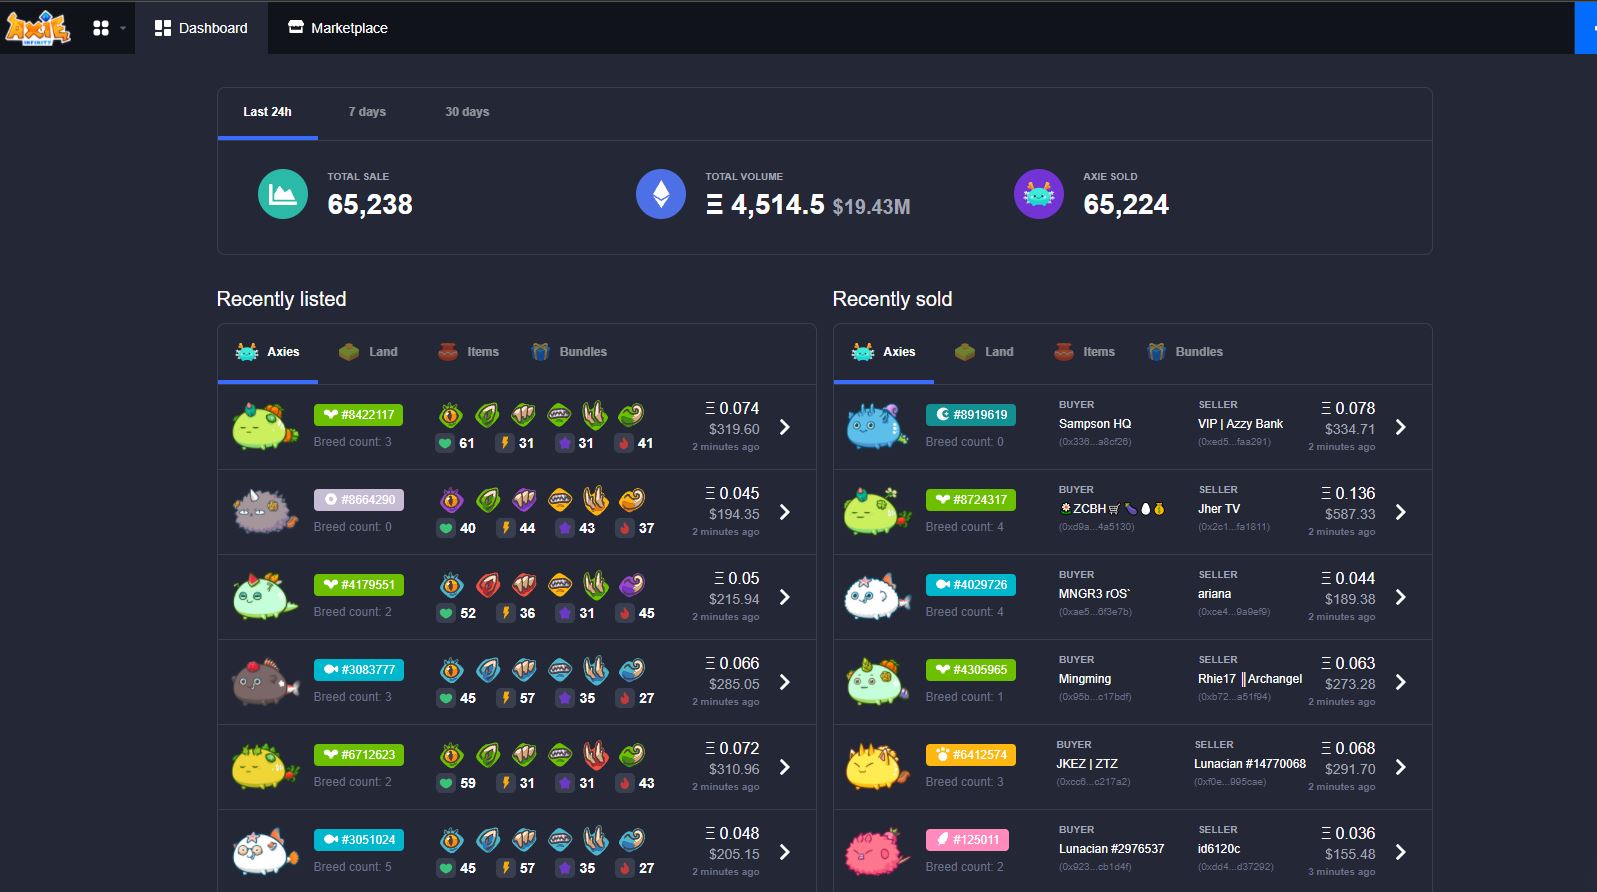
Task: Expand listing row priced 0.05 ETH
Action: (785, 597)
